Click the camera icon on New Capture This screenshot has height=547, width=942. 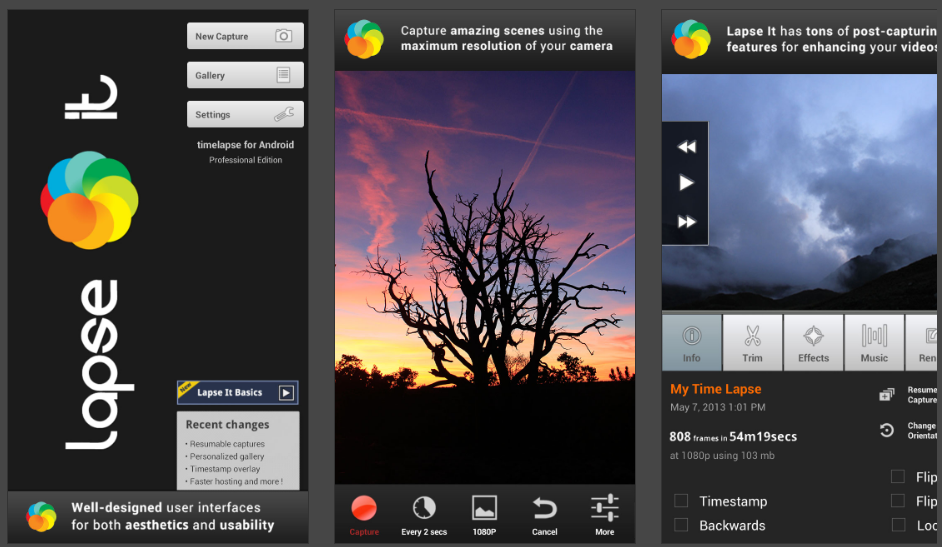pos(284,36)
